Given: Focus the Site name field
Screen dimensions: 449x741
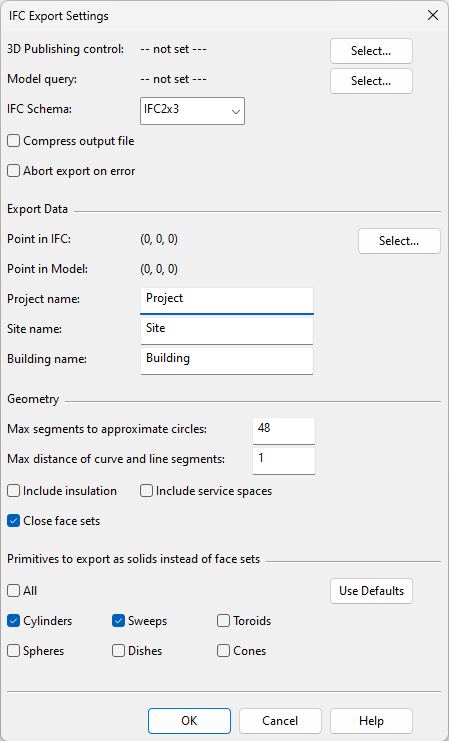Looking at the screenshot, I should pos(227,331).
